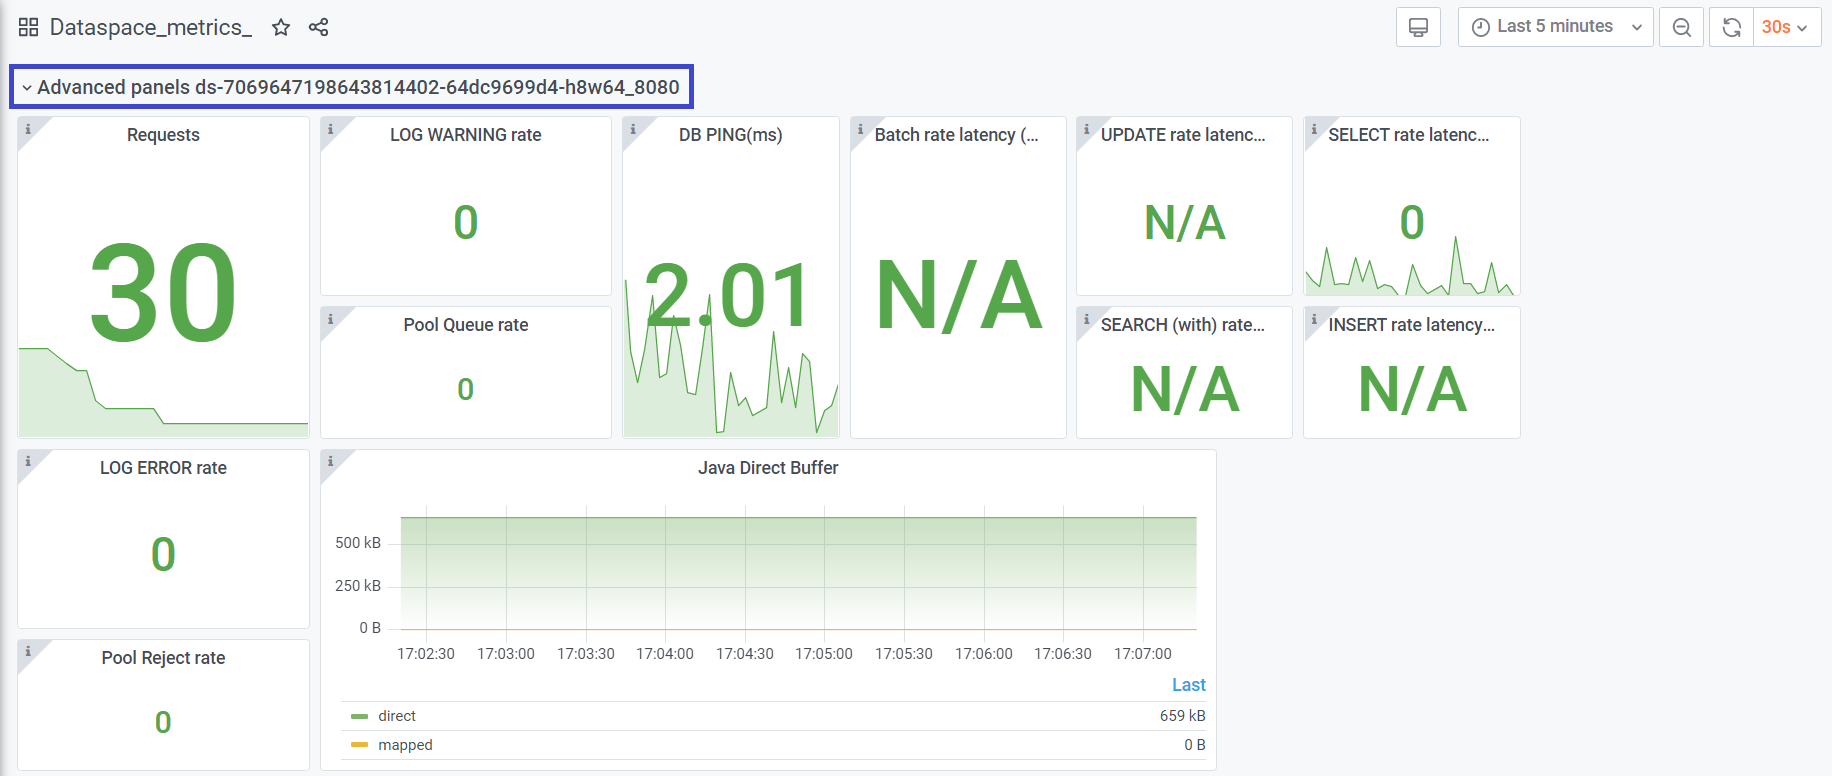Click info icon on Requests panel
The image size is (1832, 776).
(28, 129)
